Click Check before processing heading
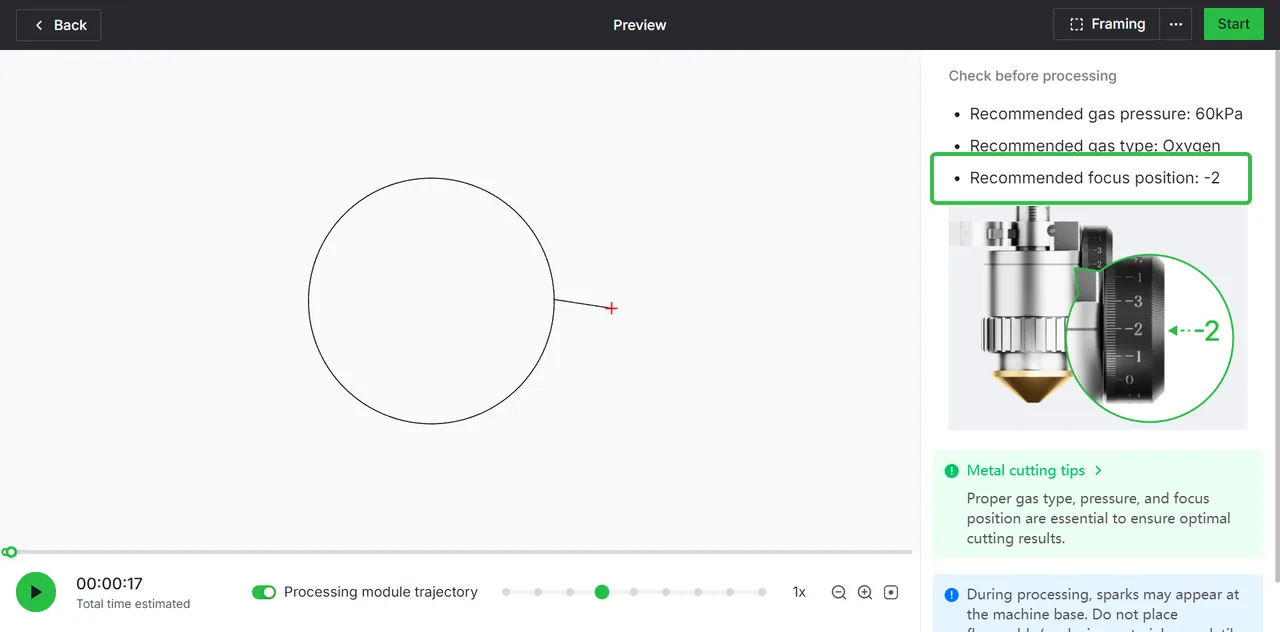1280x632 pixels. (x=1032, y=76)
